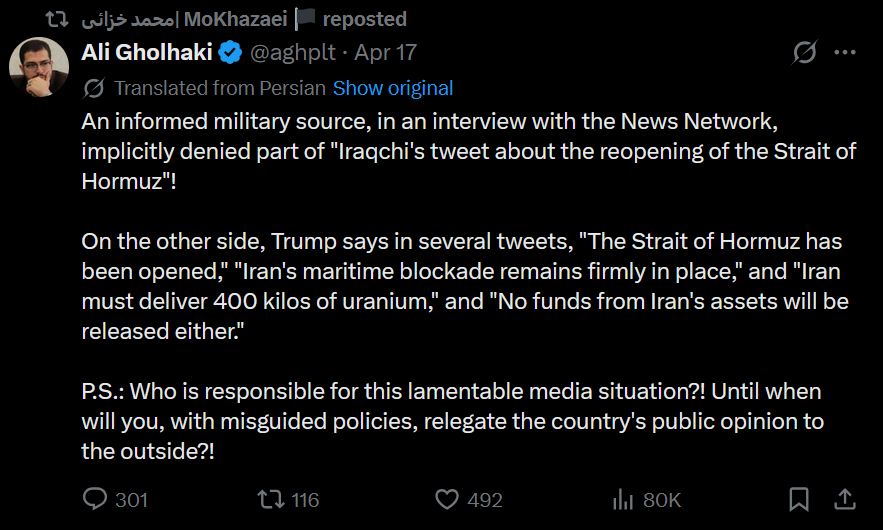Bookmark this tweet
This screenshot has width=883, height=530.
coord(799,500)
